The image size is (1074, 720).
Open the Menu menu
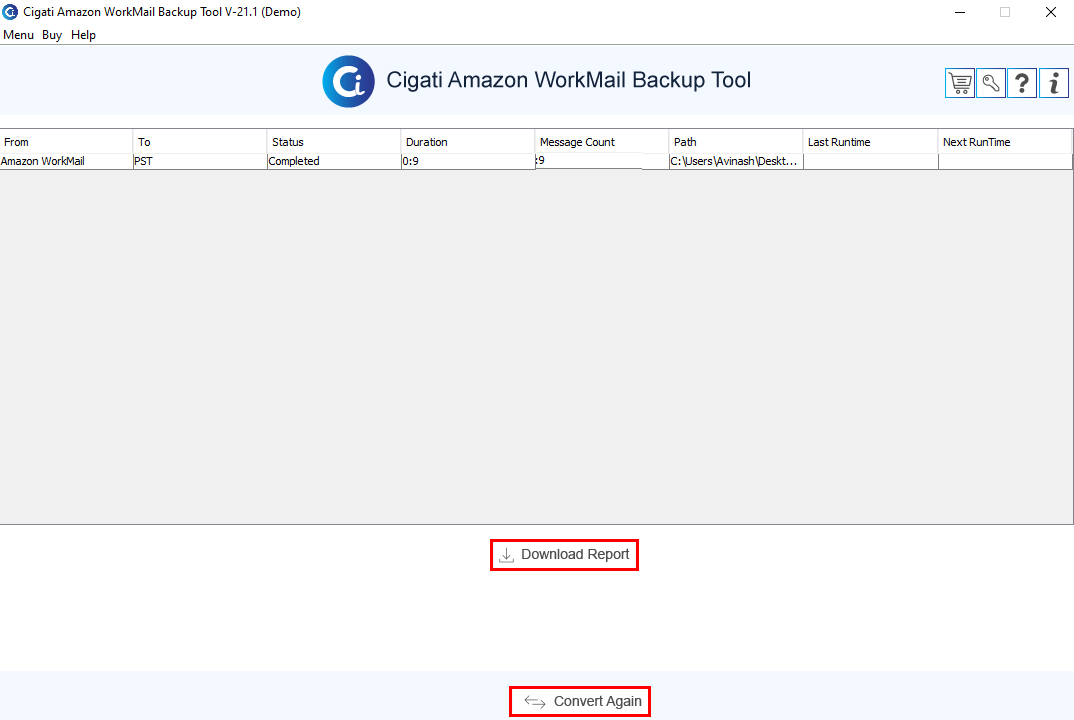[18, 35]
